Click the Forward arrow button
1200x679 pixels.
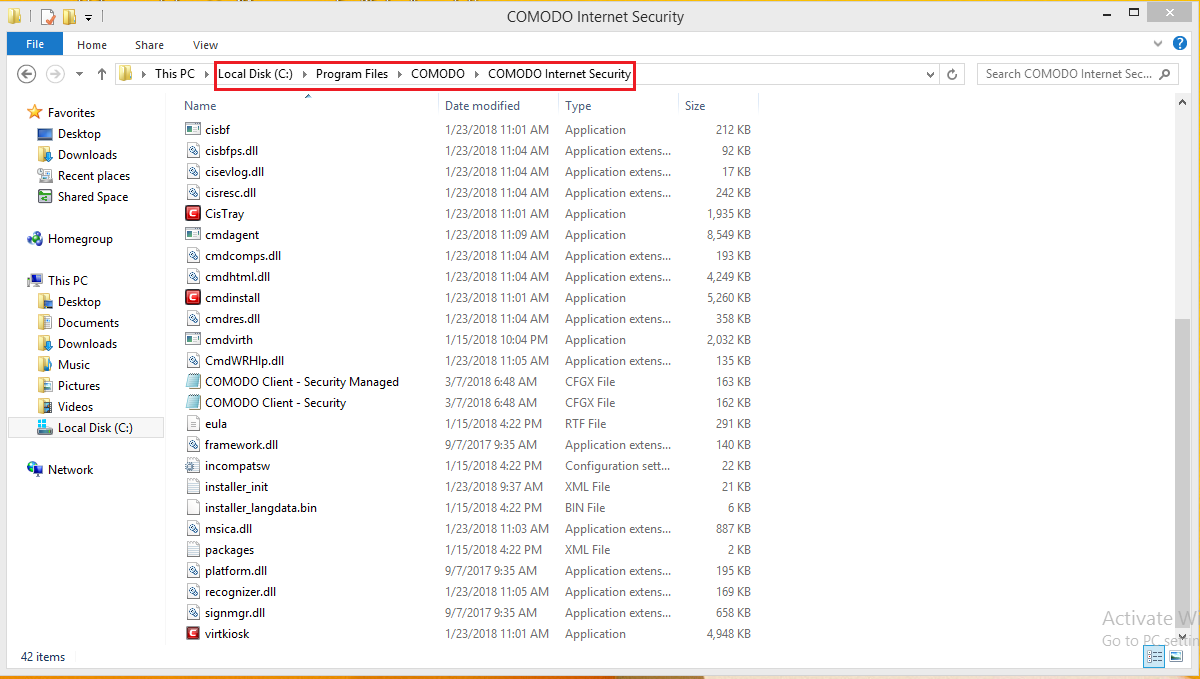point(56,74)
